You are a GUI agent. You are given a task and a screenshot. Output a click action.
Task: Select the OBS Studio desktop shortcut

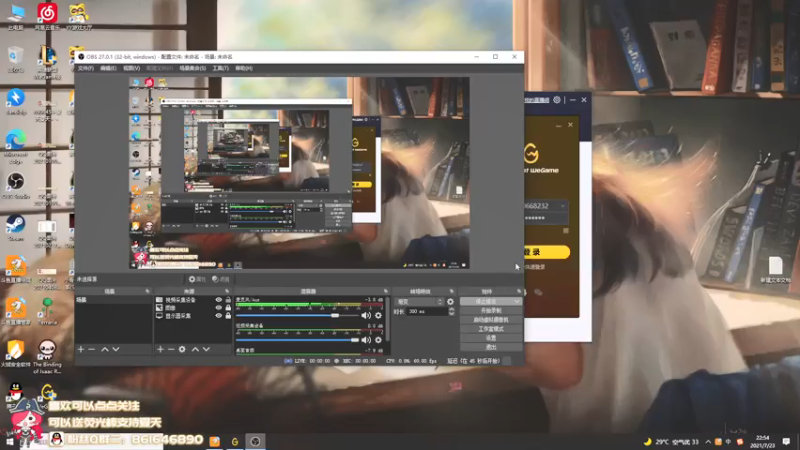coord(16,185)
